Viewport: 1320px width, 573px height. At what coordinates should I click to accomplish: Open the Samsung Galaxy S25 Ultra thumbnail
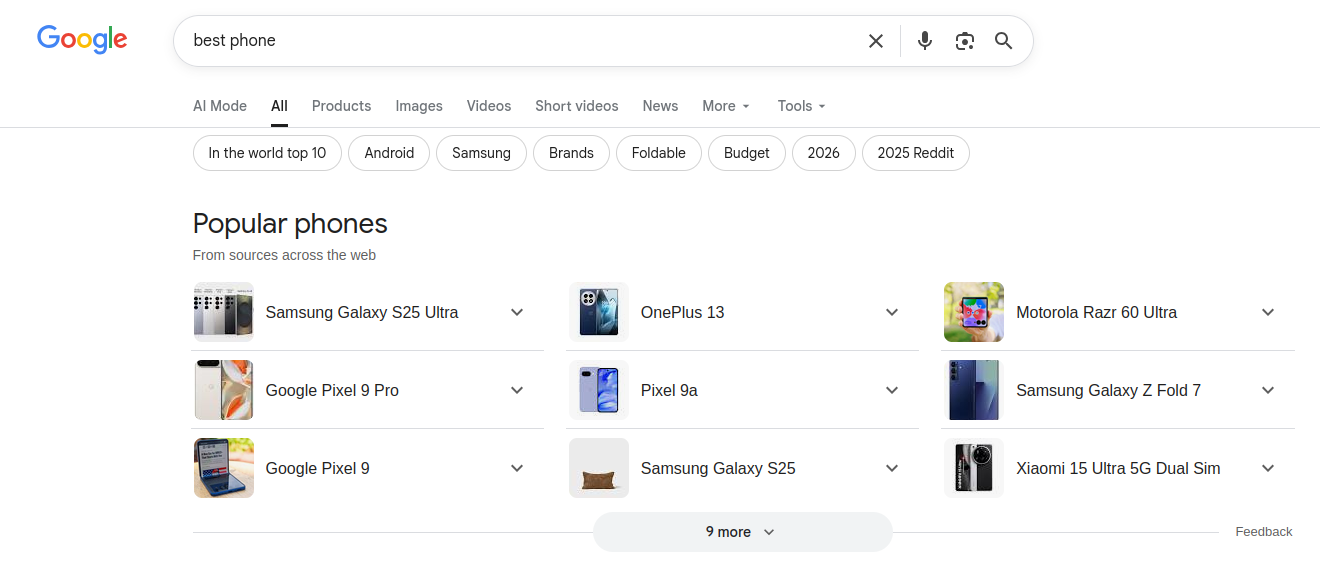[x=223, y=312]
